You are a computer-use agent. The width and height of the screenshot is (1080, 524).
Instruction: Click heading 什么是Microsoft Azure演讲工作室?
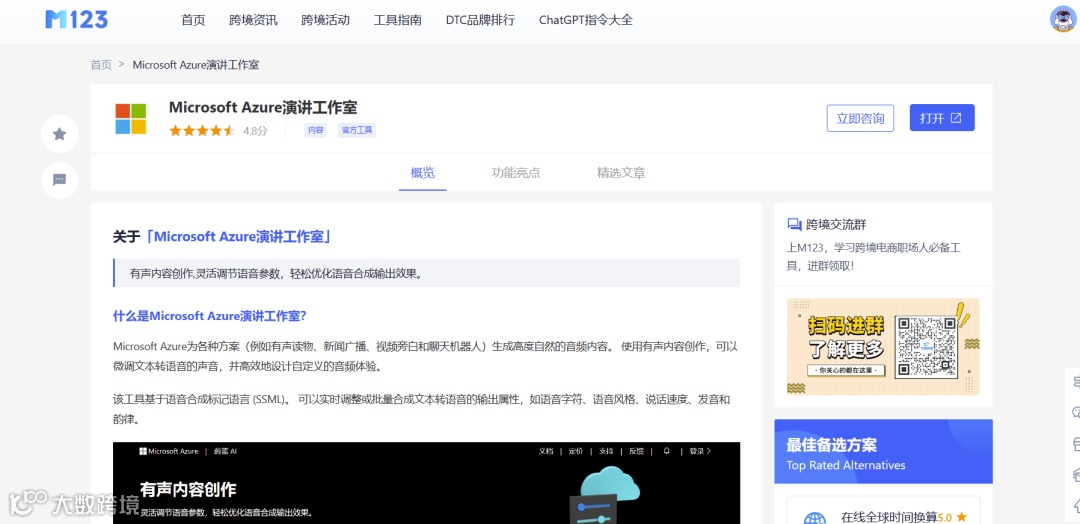(209, 315)
